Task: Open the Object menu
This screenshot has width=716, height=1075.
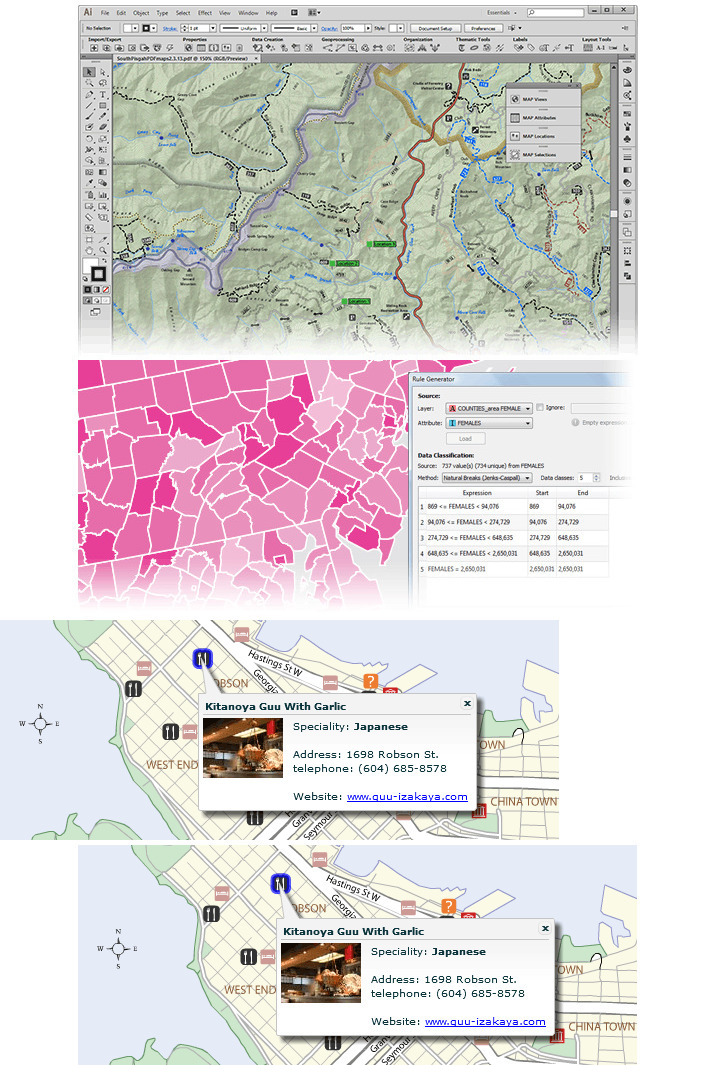Action: 141,12
